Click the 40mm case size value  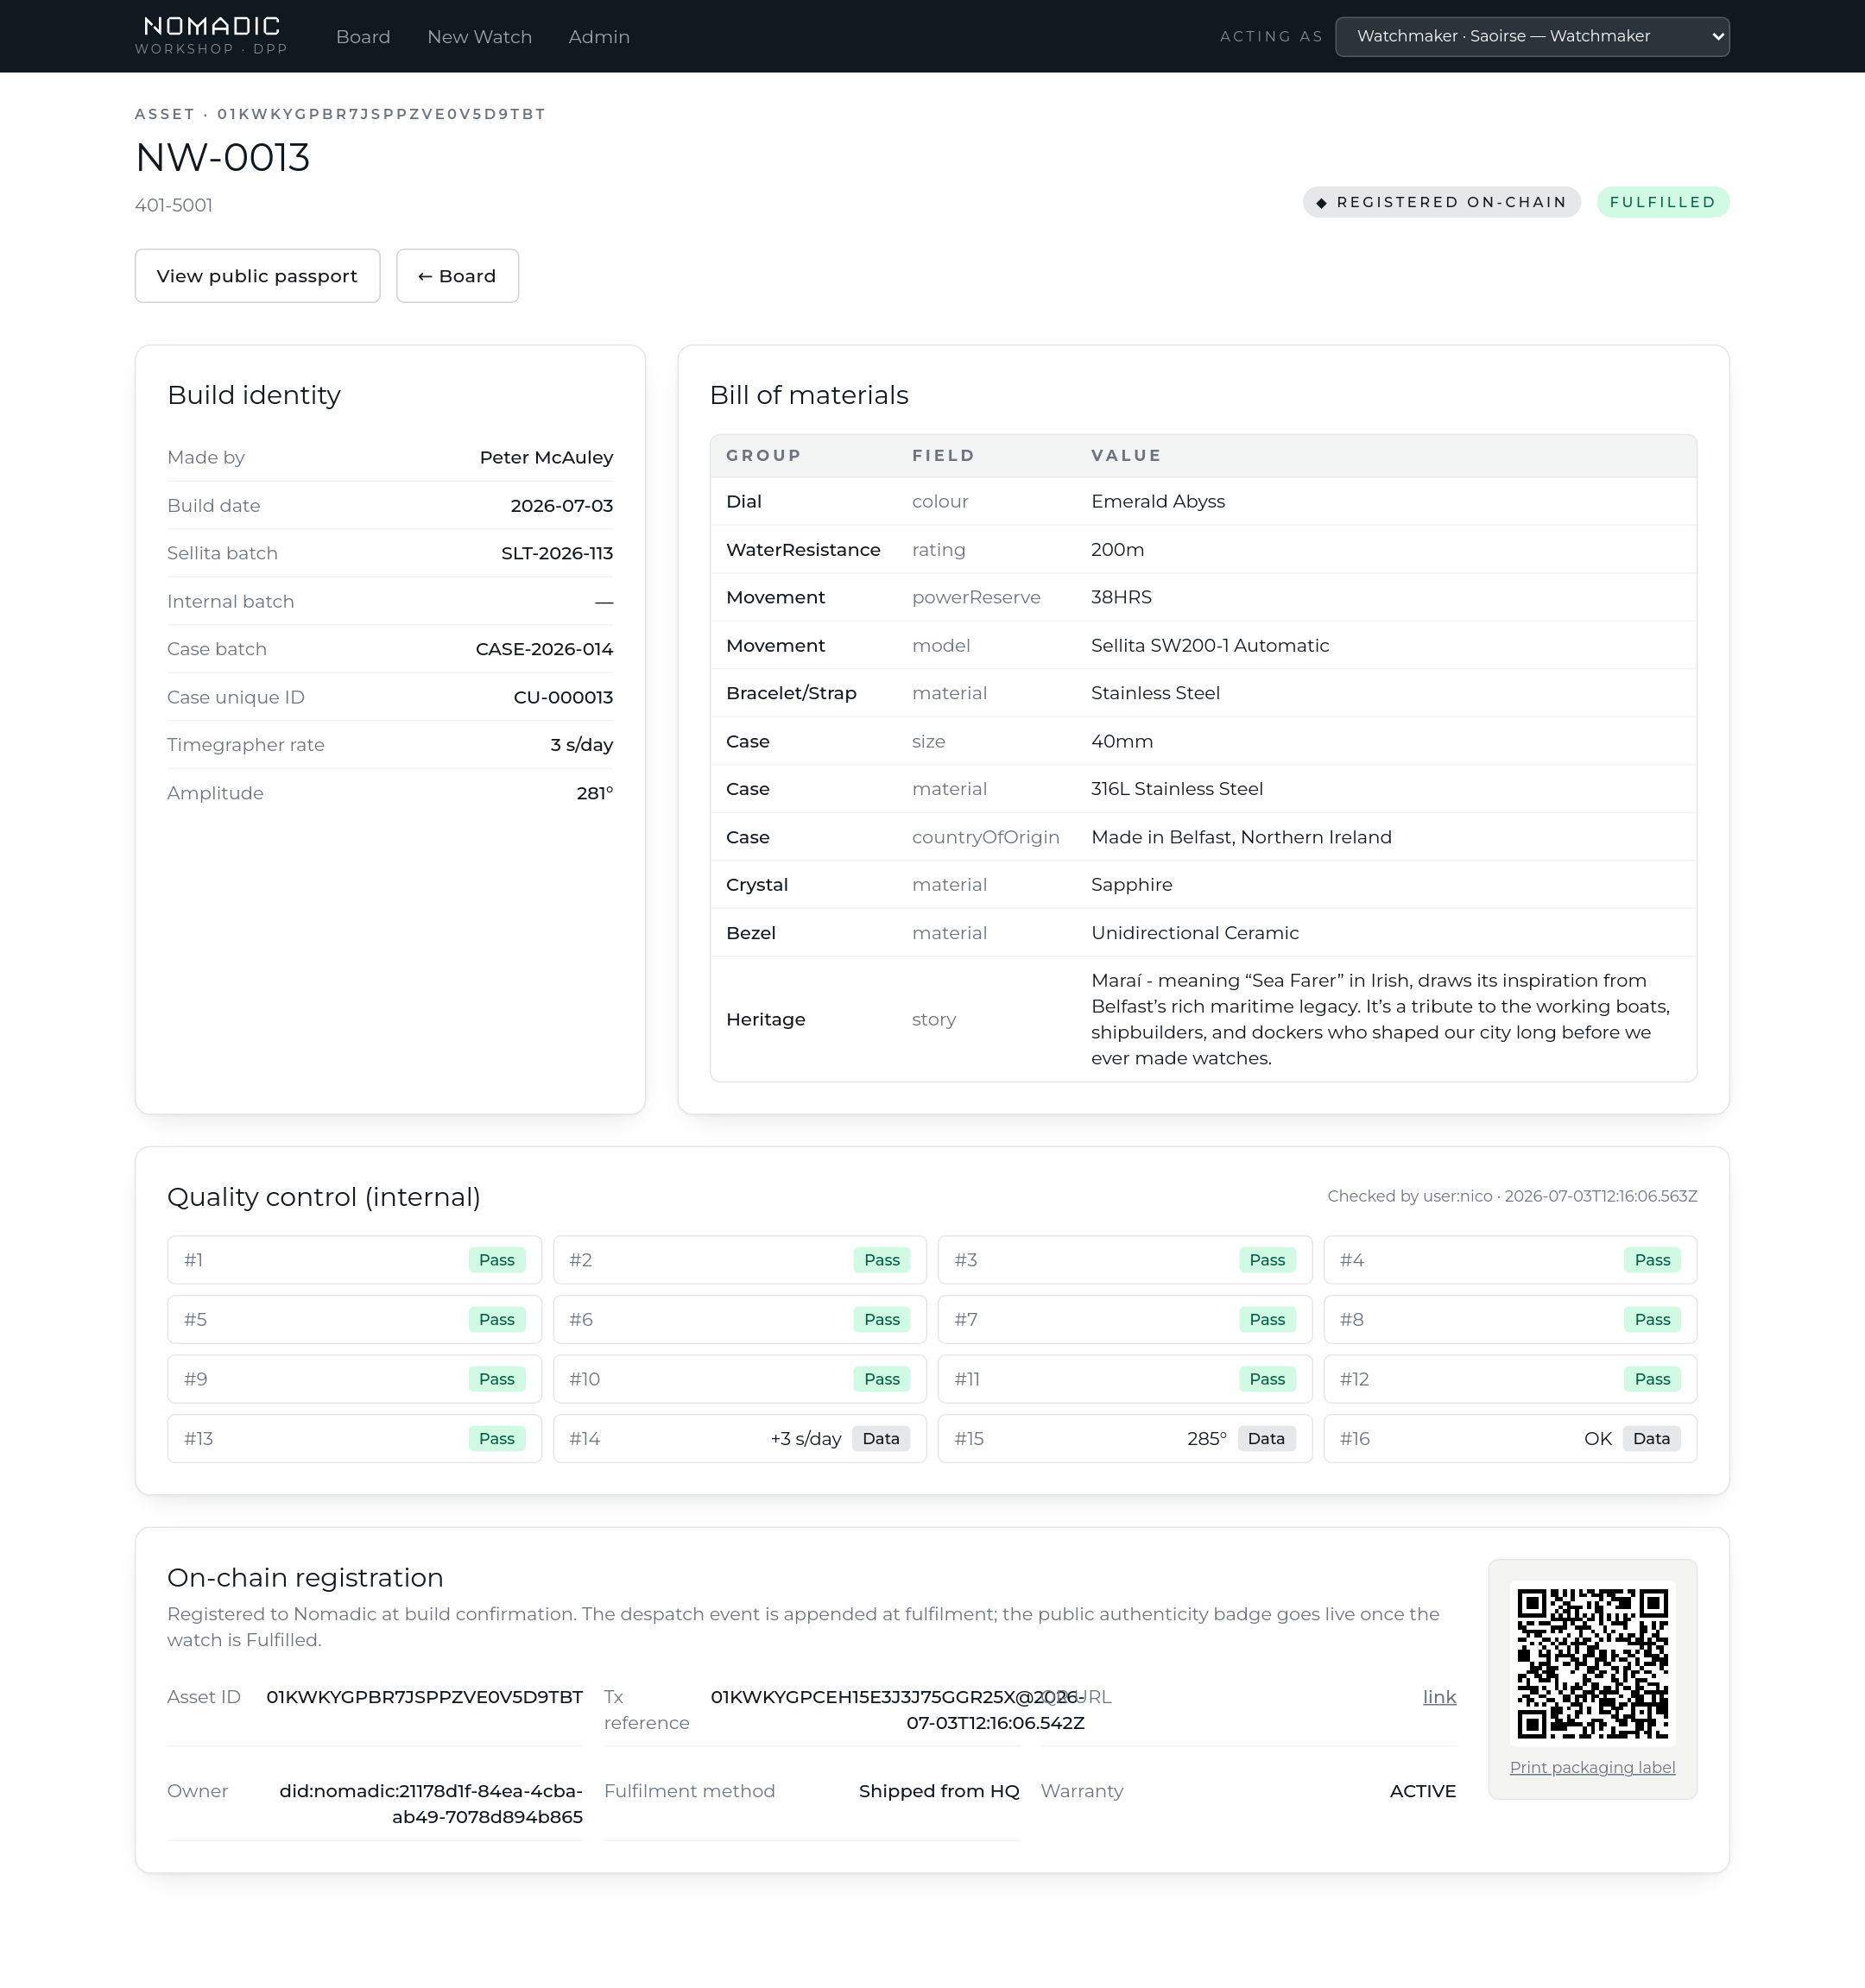coord(1122,741)
